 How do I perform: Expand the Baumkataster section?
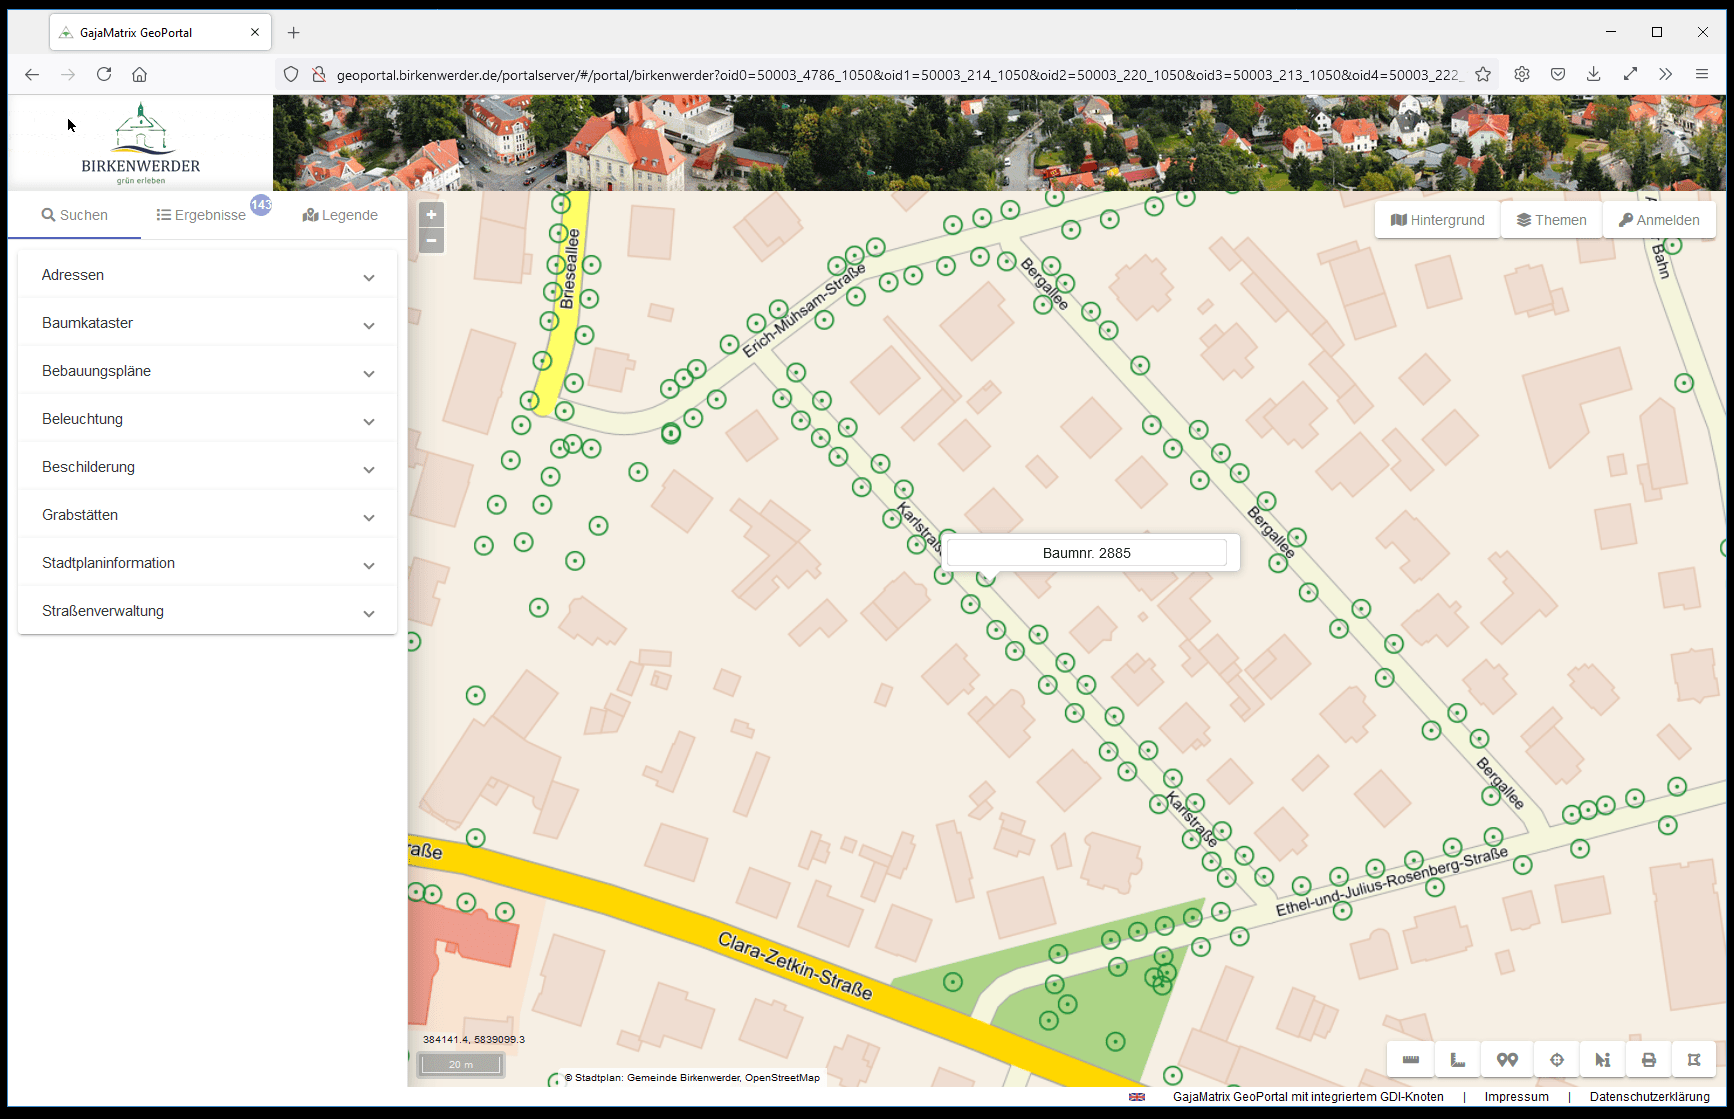point(207,323)
